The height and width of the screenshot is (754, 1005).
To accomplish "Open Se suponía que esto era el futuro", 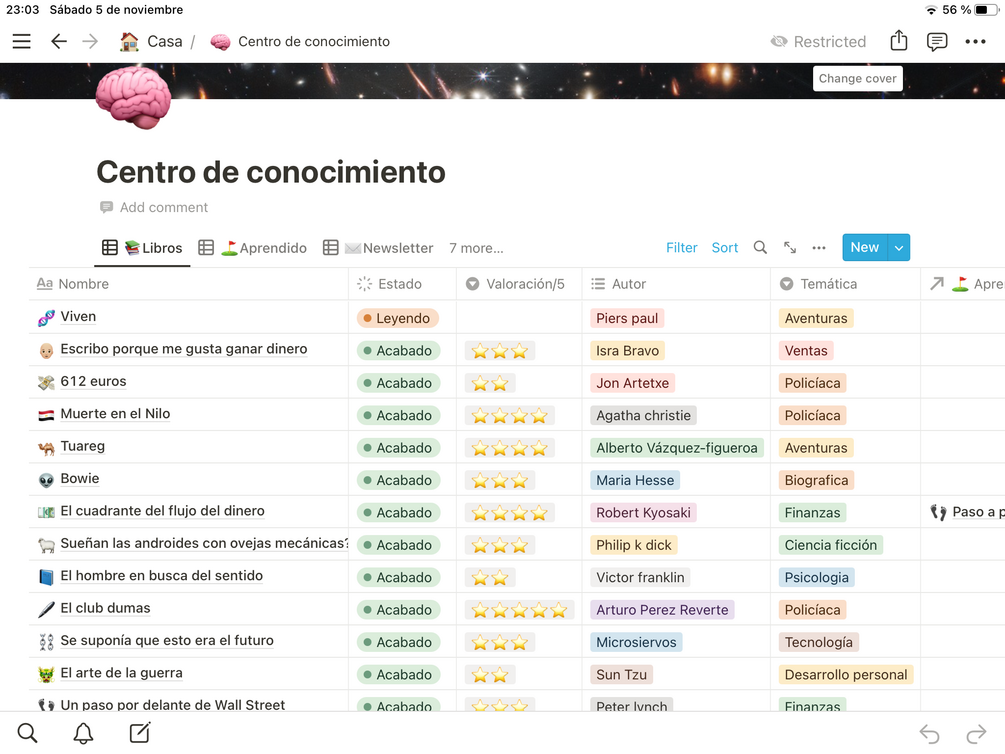I will [x=167, y=641].
